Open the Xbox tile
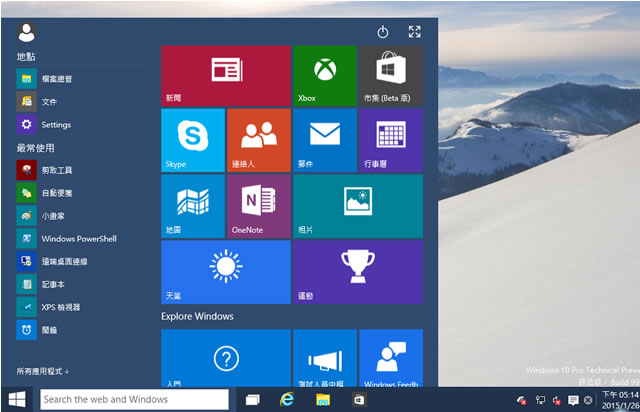This screenshot has width=640, height=412. 324,76
